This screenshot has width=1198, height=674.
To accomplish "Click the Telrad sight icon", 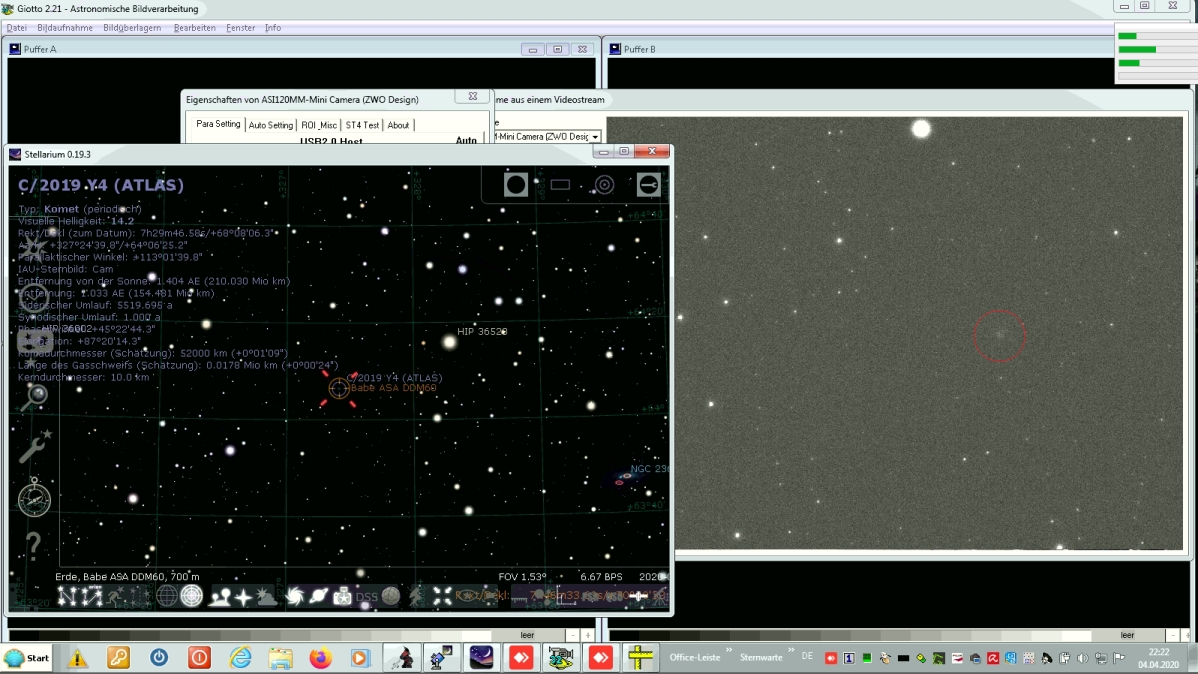I will (604, 184).
